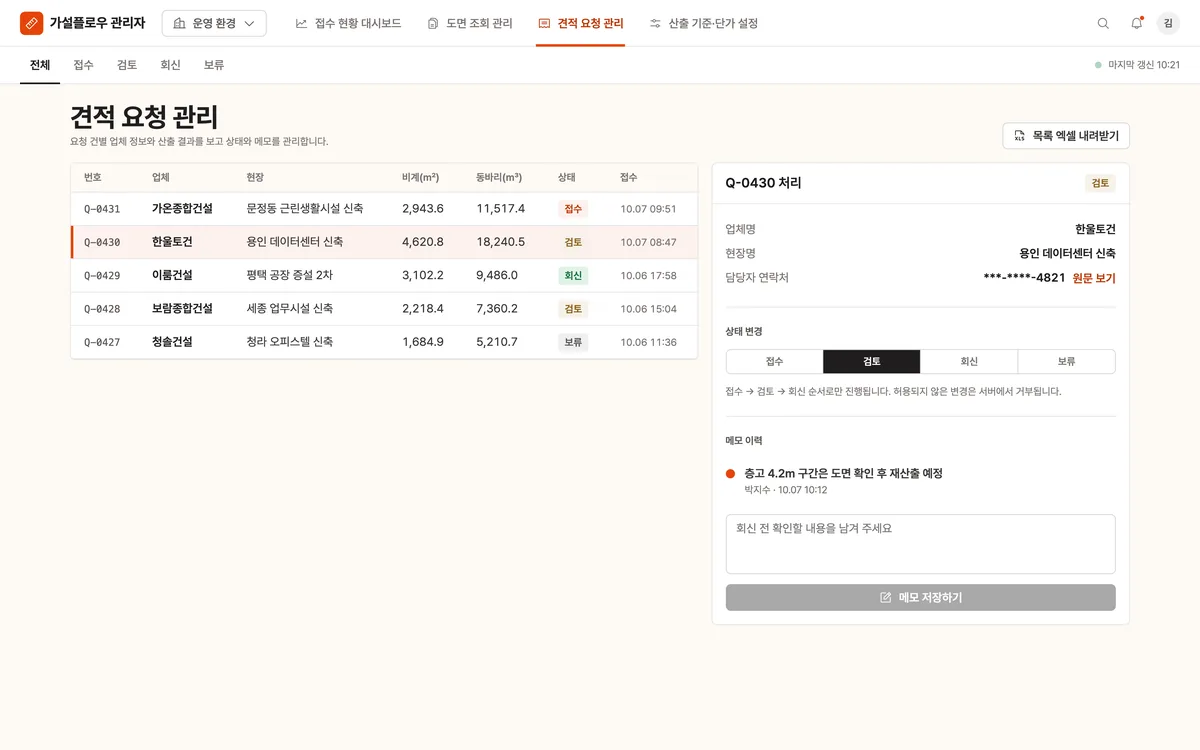Switch to the 전체 filter tab
1200x750 pixels.
40,65
